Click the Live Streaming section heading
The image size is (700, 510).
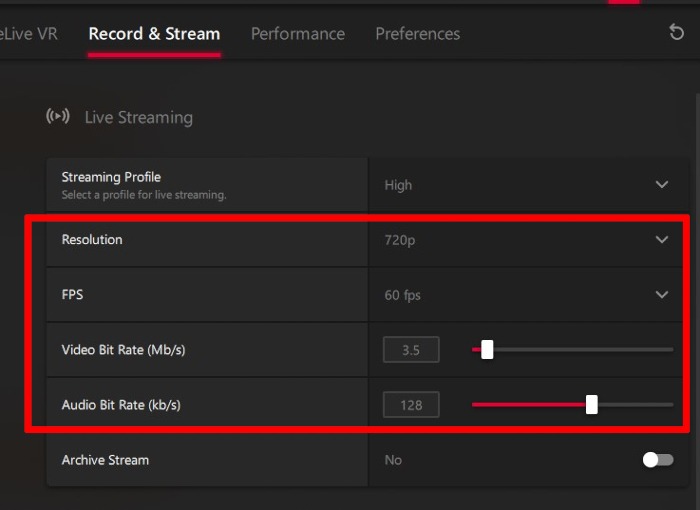click(x=139, y=117)
